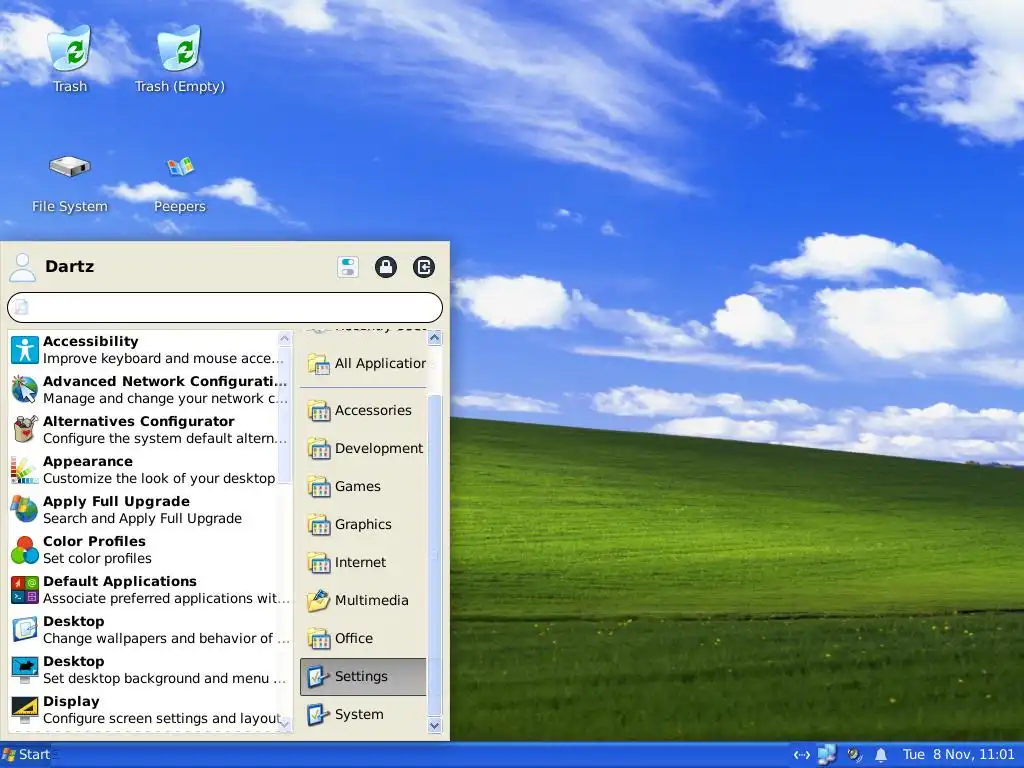Open the Default Applications icon
This screenshot has width=1024, height=768.
pos(25,590)
